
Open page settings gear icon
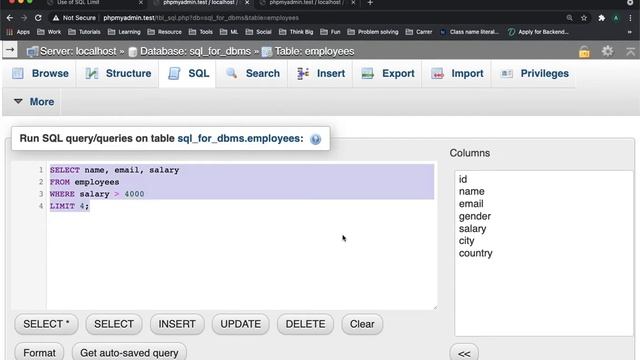click(607, 51)
